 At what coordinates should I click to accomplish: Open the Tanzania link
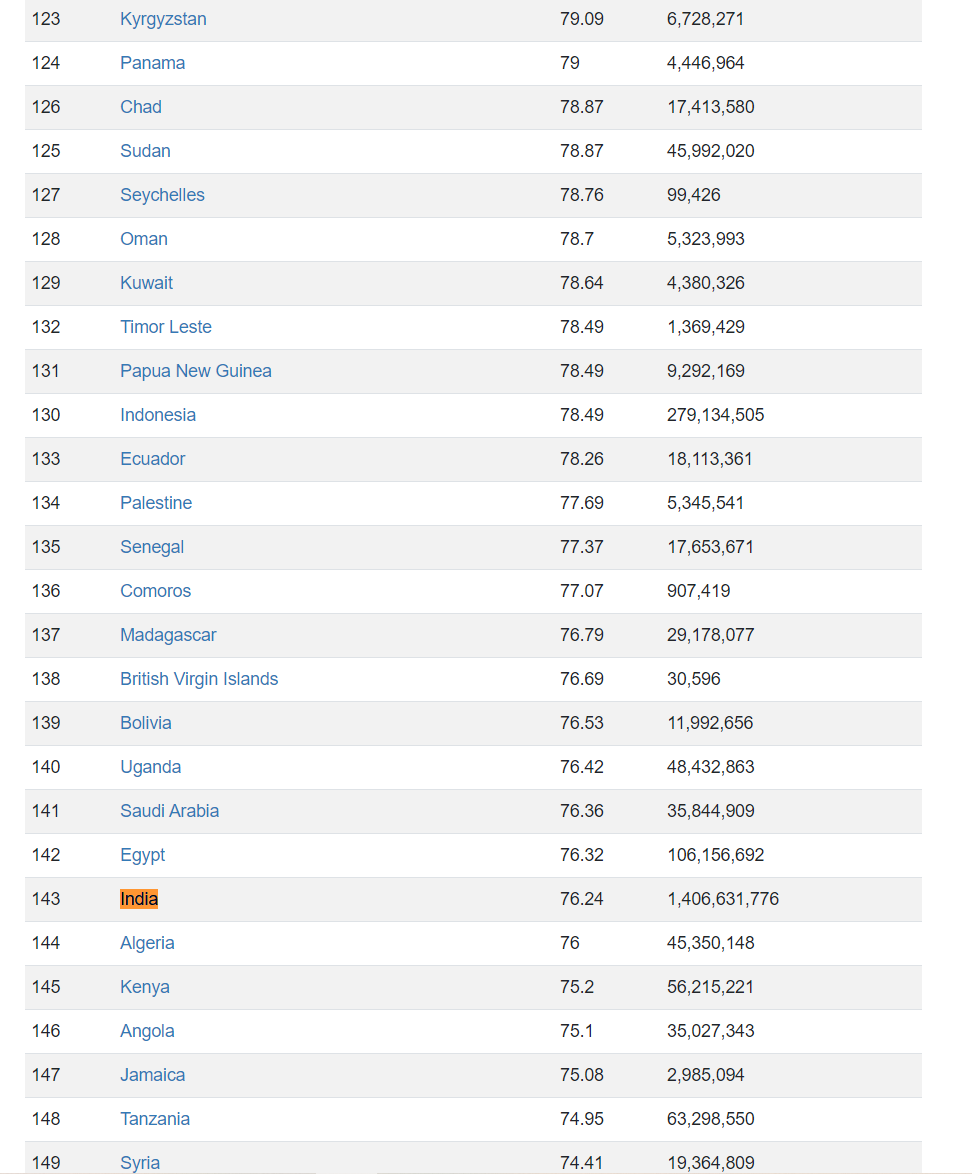click(x=154, y=1119)
